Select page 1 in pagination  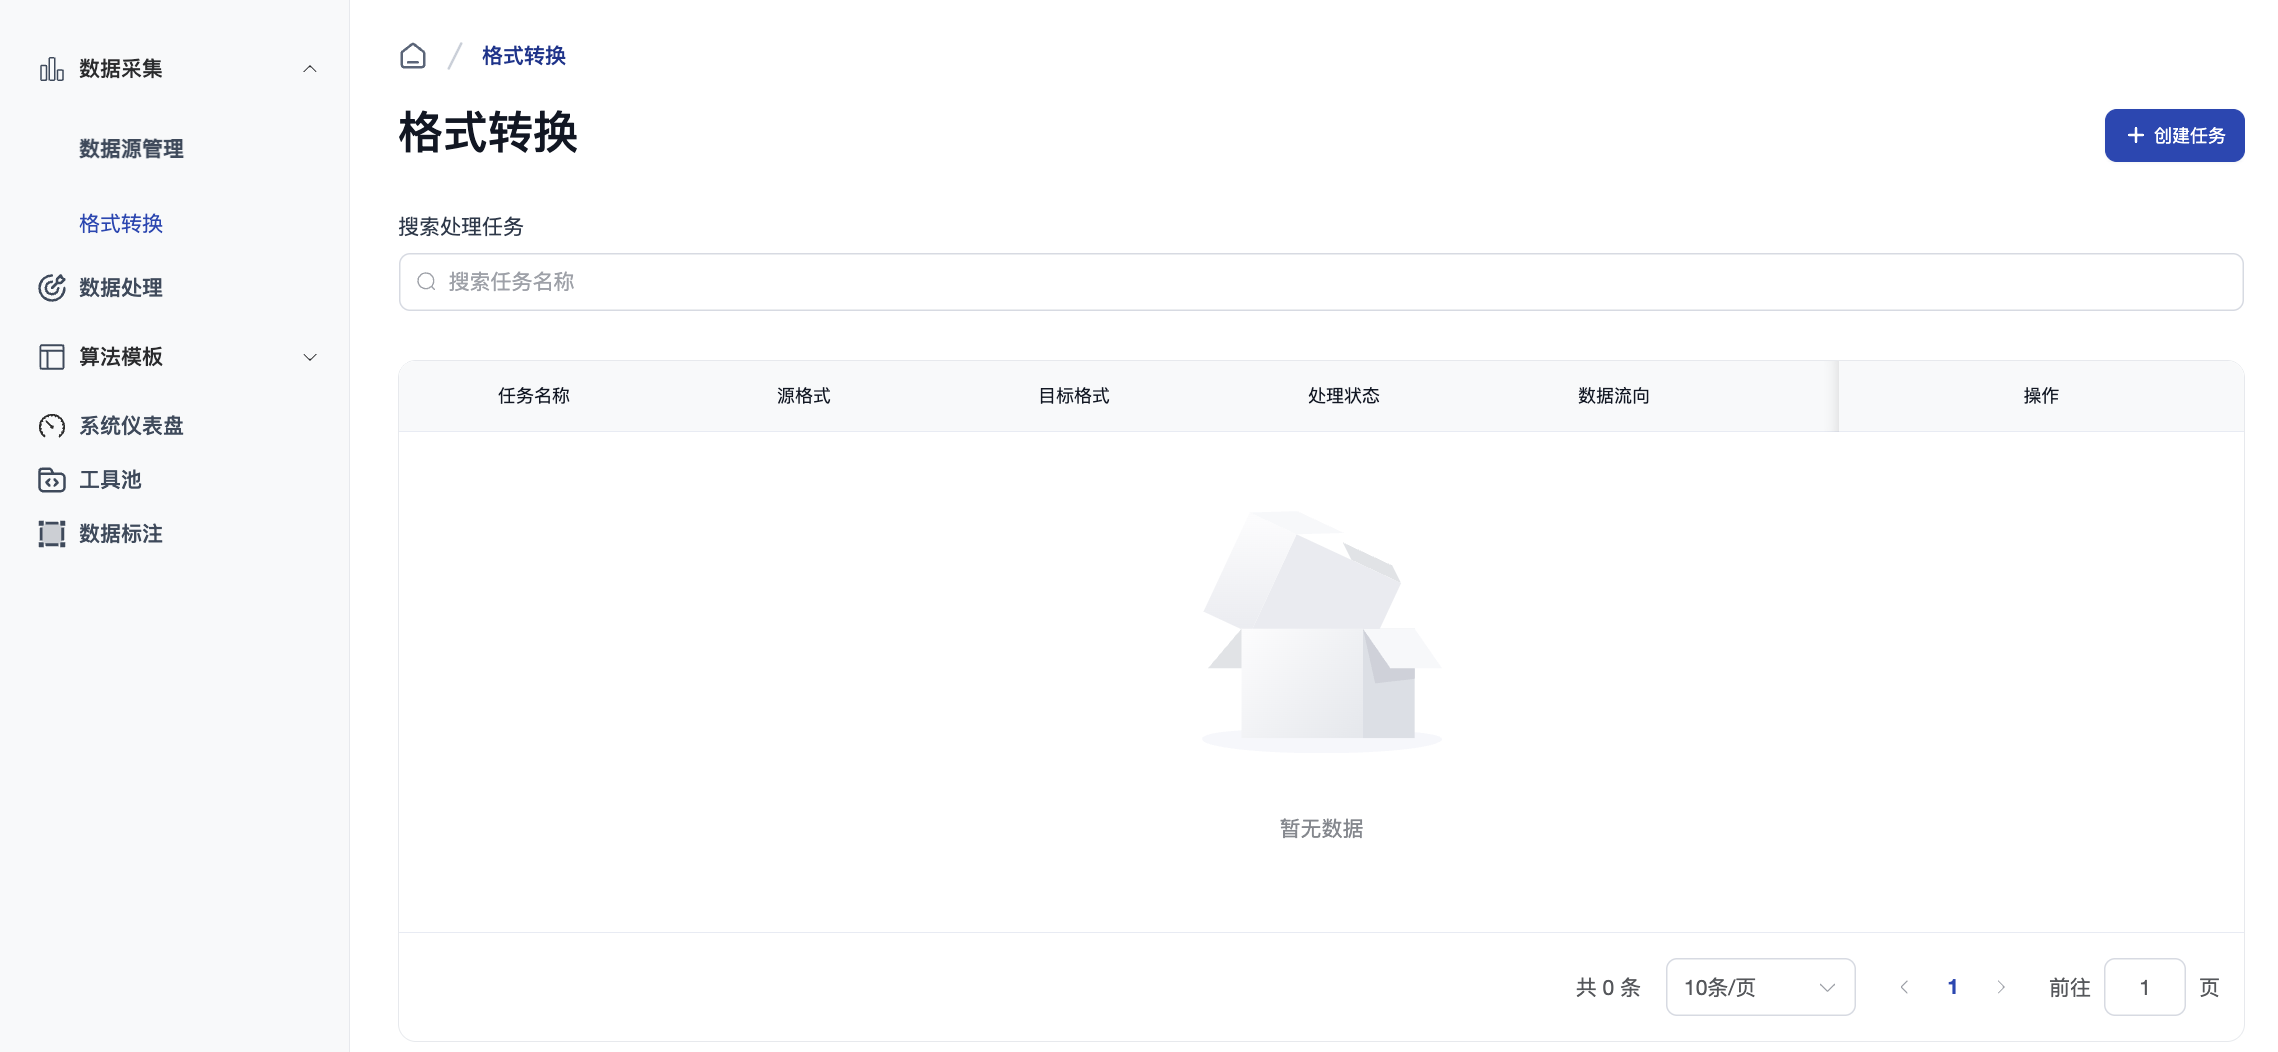[1952, 987]
